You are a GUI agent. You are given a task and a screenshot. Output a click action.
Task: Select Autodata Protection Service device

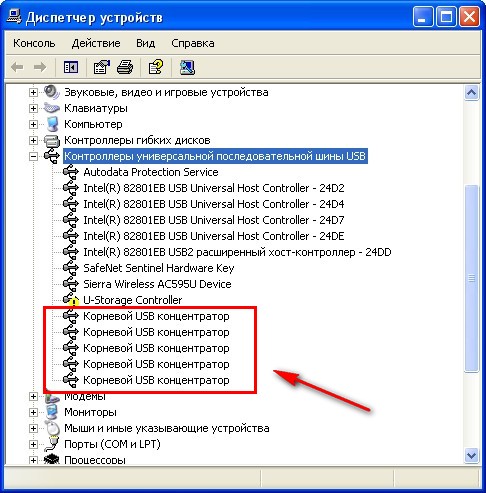(151, 172)
